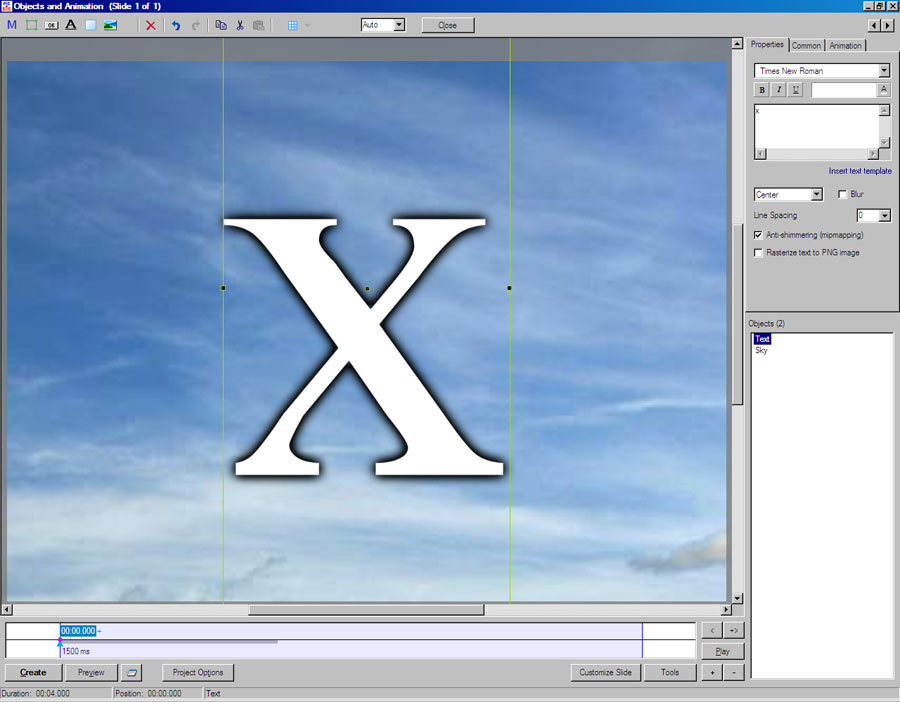Screen dimensions: 900x702
Task: Click the Project Options button
Action: tap(198, 672)
